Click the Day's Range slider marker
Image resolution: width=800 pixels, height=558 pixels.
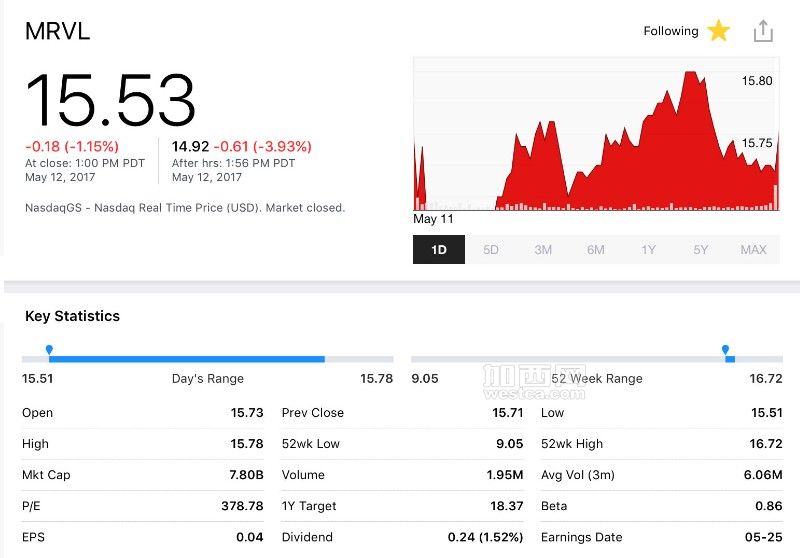point(49,350)
